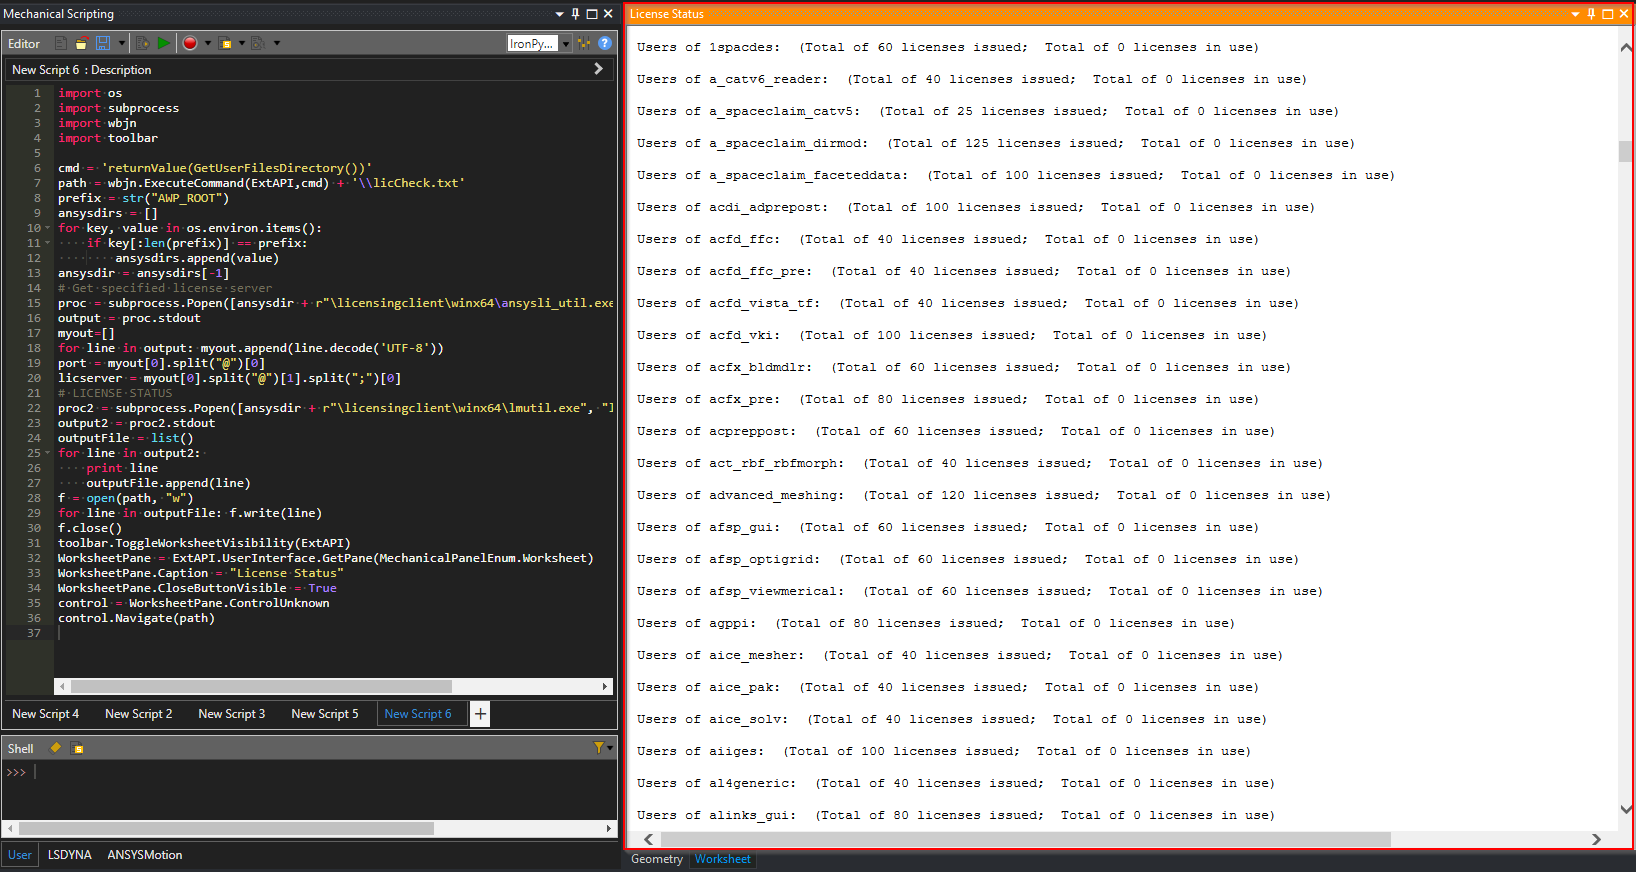Click the 'Users of advanced_meshing' line
Viewport: 1636px width, 872px height.
click(983, 495)
